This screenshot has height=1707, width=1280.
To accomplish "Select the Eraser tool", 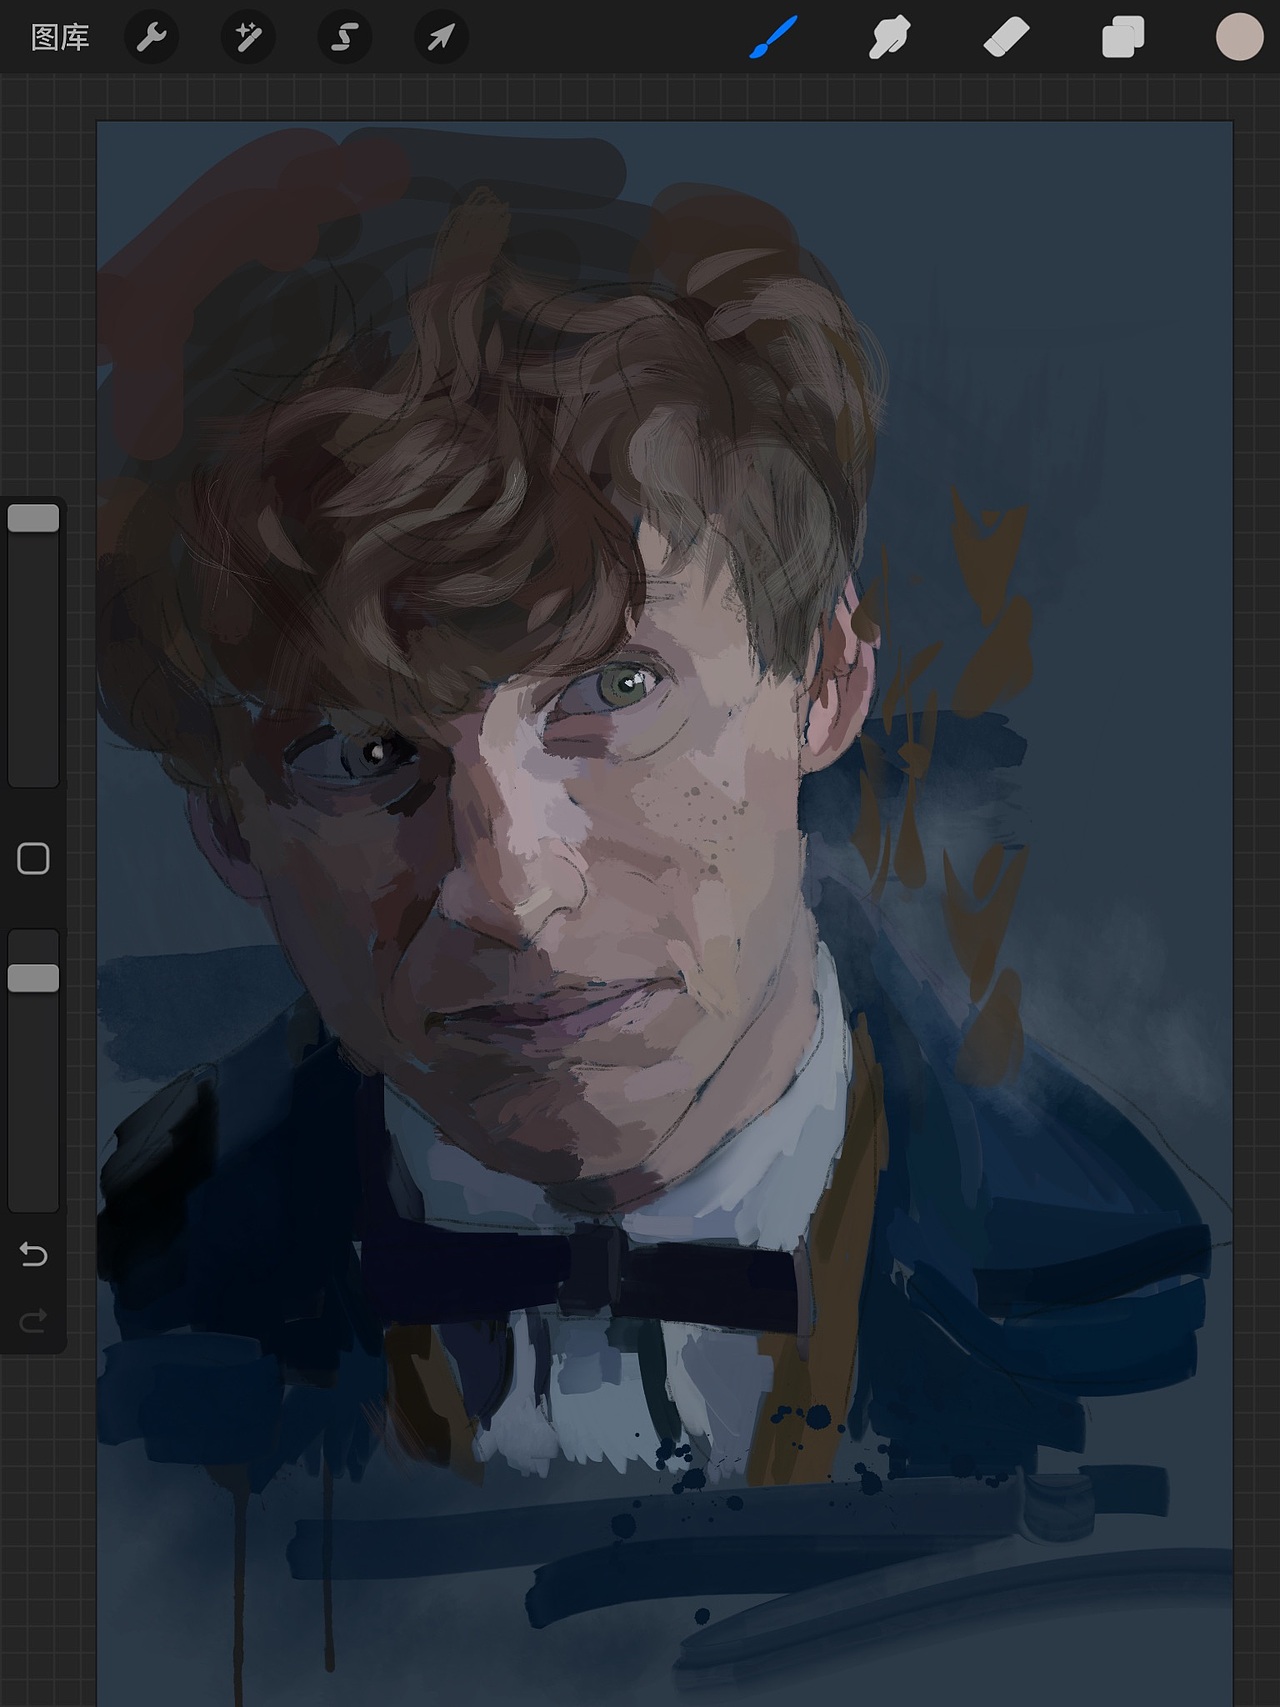I will pos(1006,38).
